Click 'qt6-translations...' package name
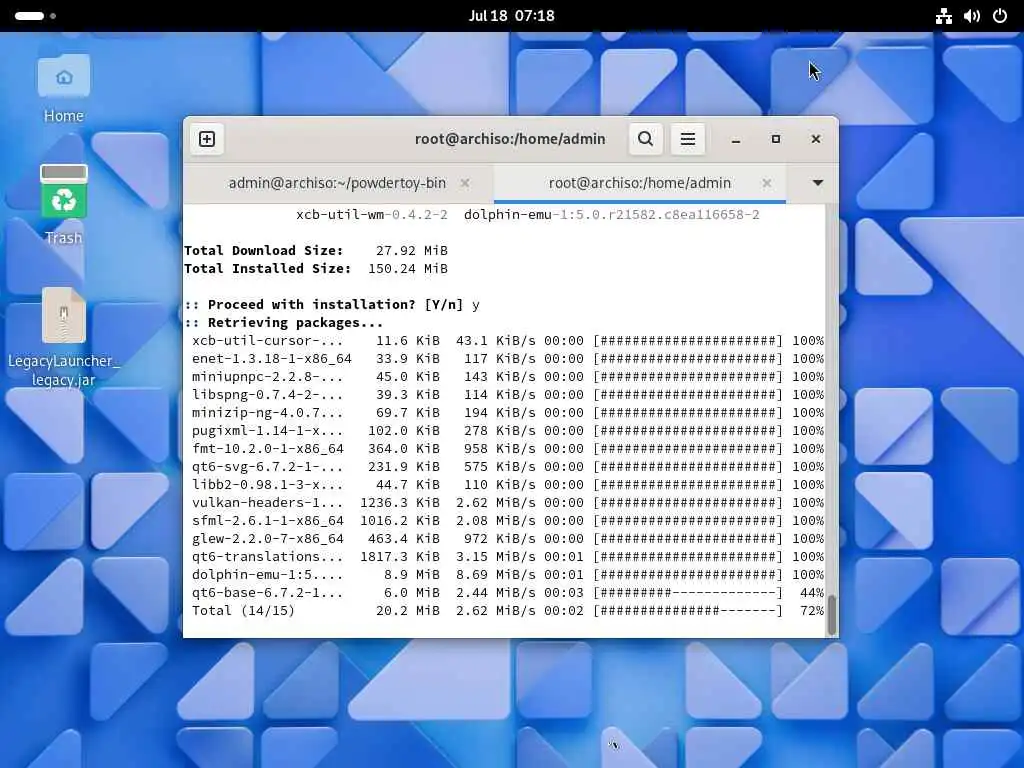This screenshot has width=1024, height=768. point(268,556)
